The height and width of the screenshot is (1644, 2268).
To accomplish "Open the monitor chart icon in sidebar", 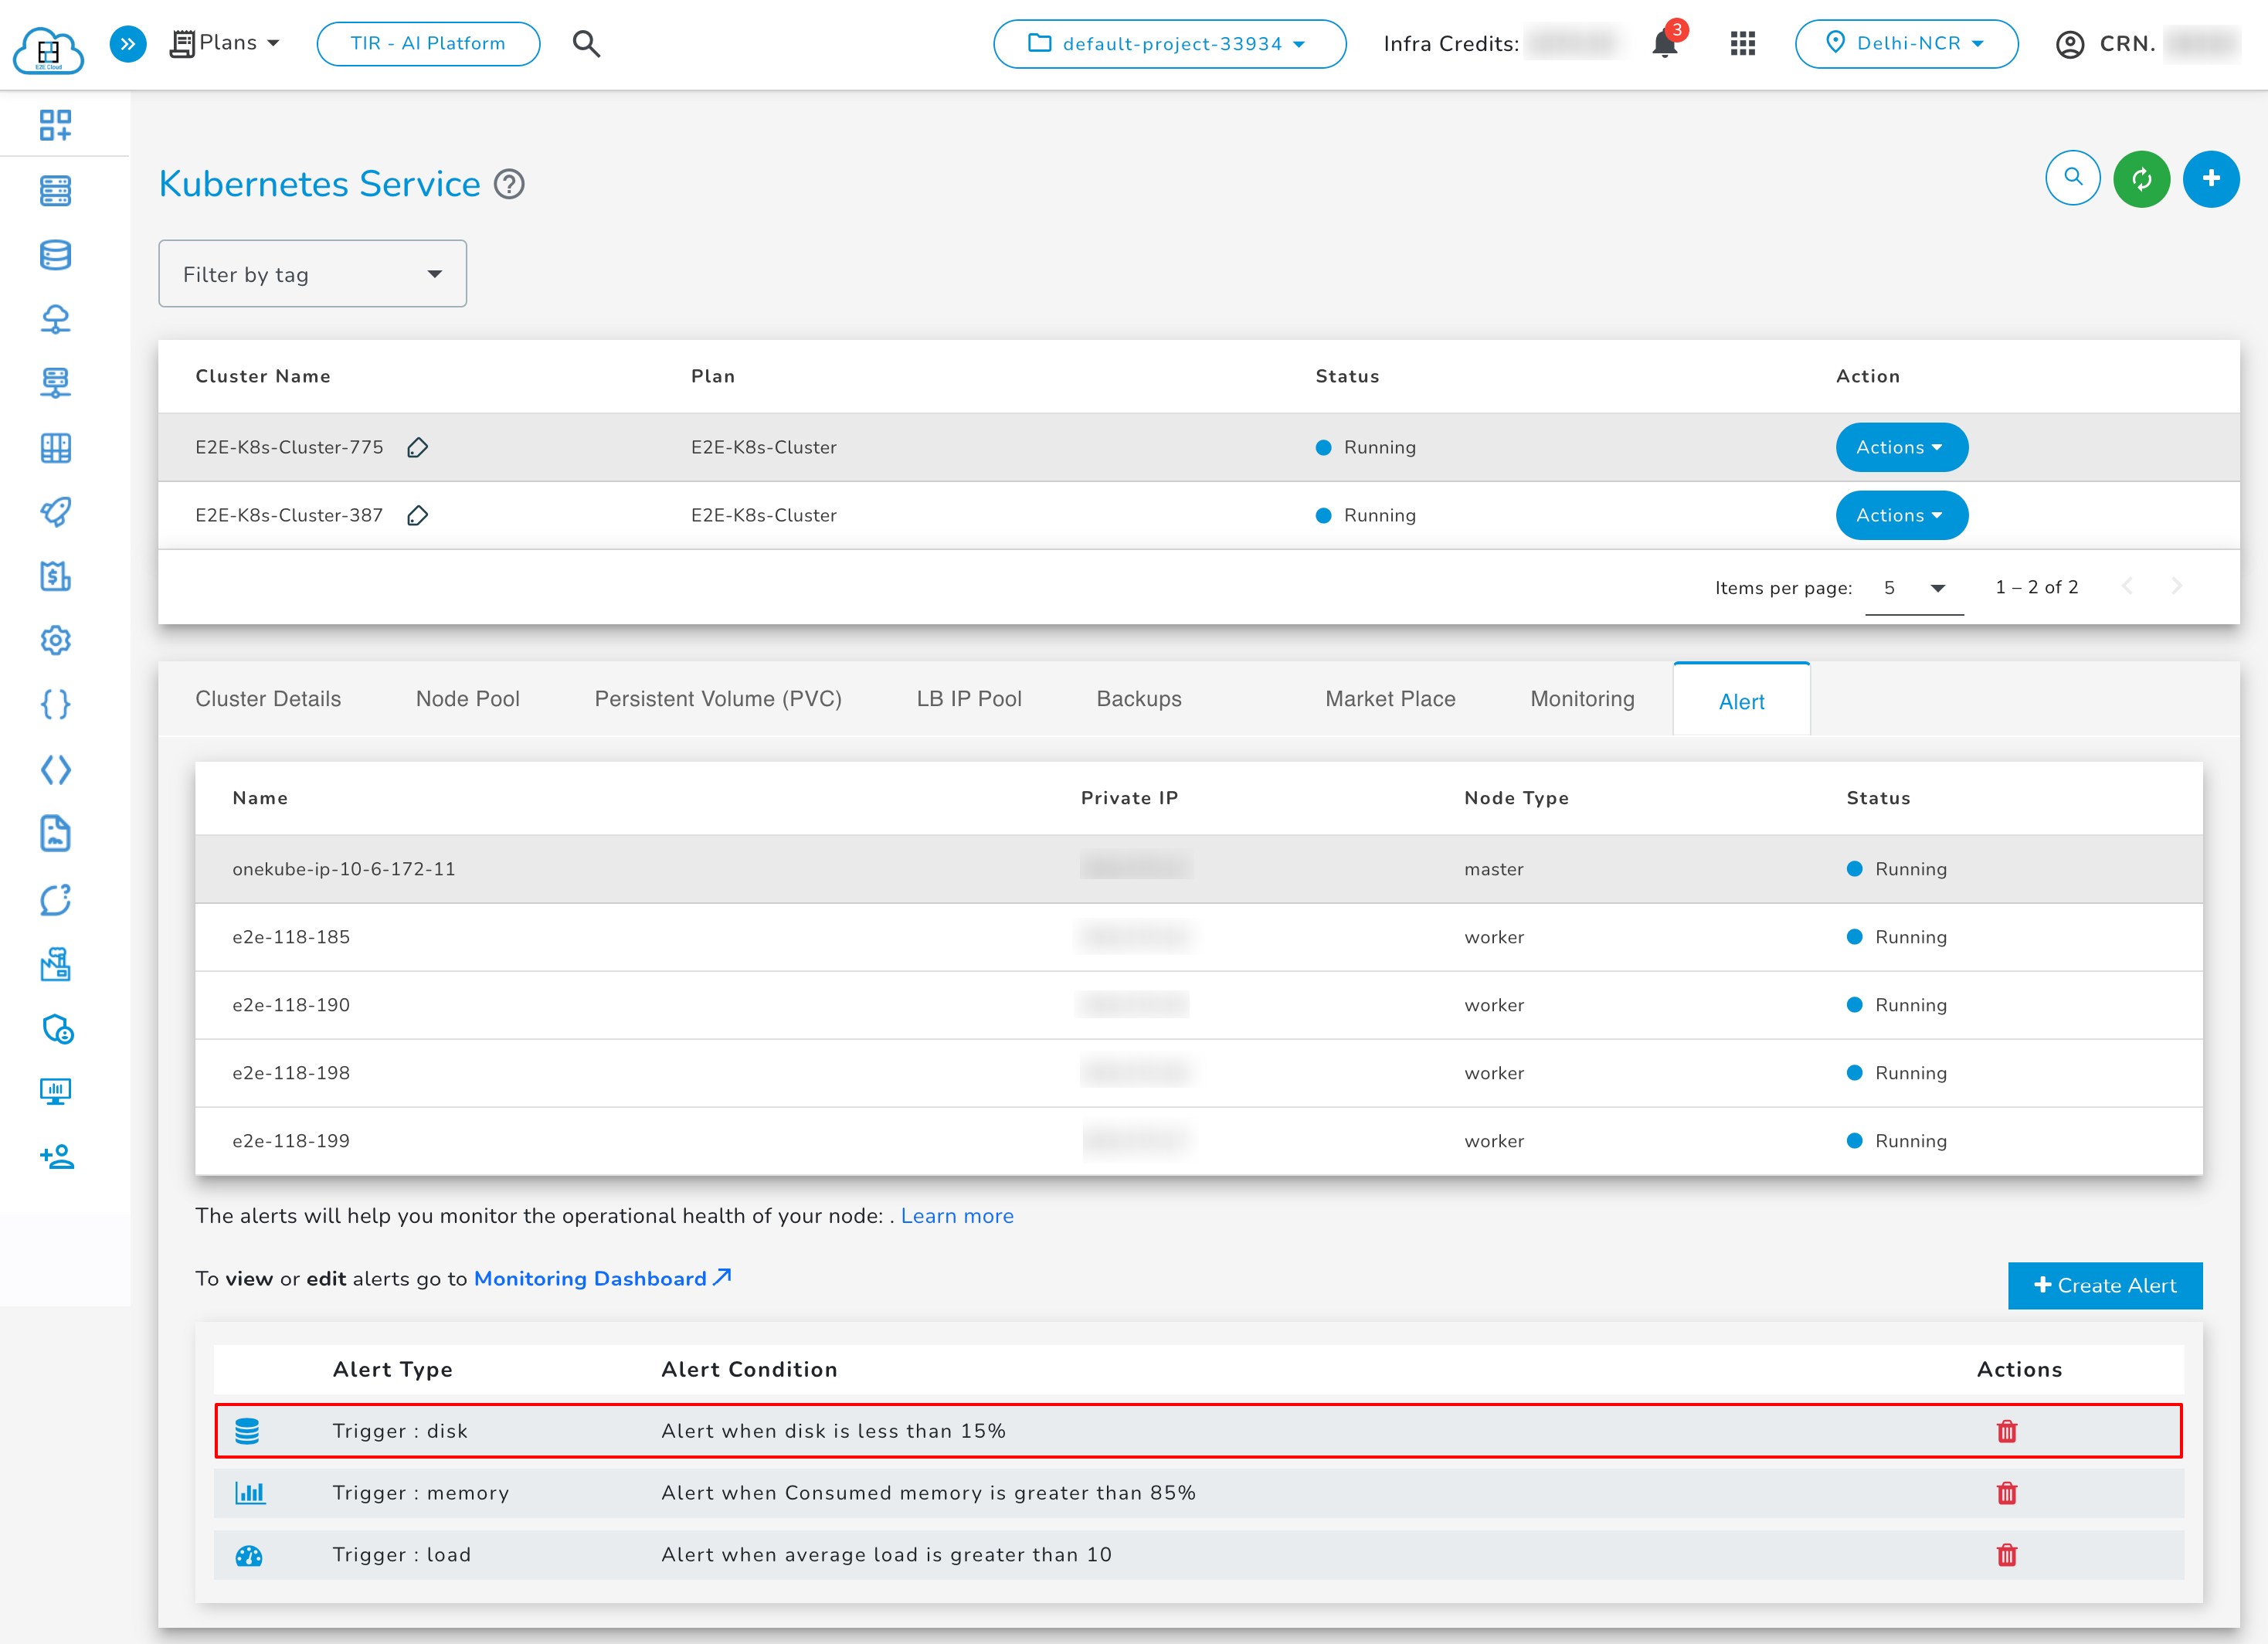I will click(x=55, y=1091).
